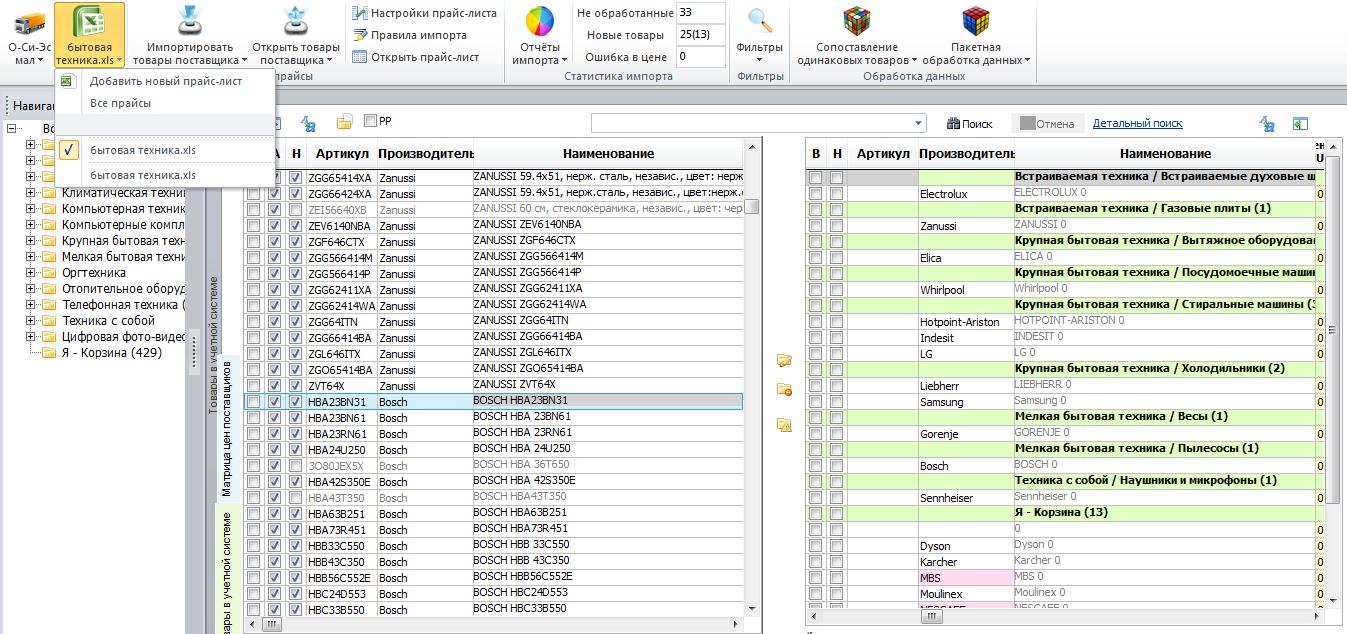Toggle the H checkbox for HBC33B550
Screen dimensions: 1347x634
point(296,610)
